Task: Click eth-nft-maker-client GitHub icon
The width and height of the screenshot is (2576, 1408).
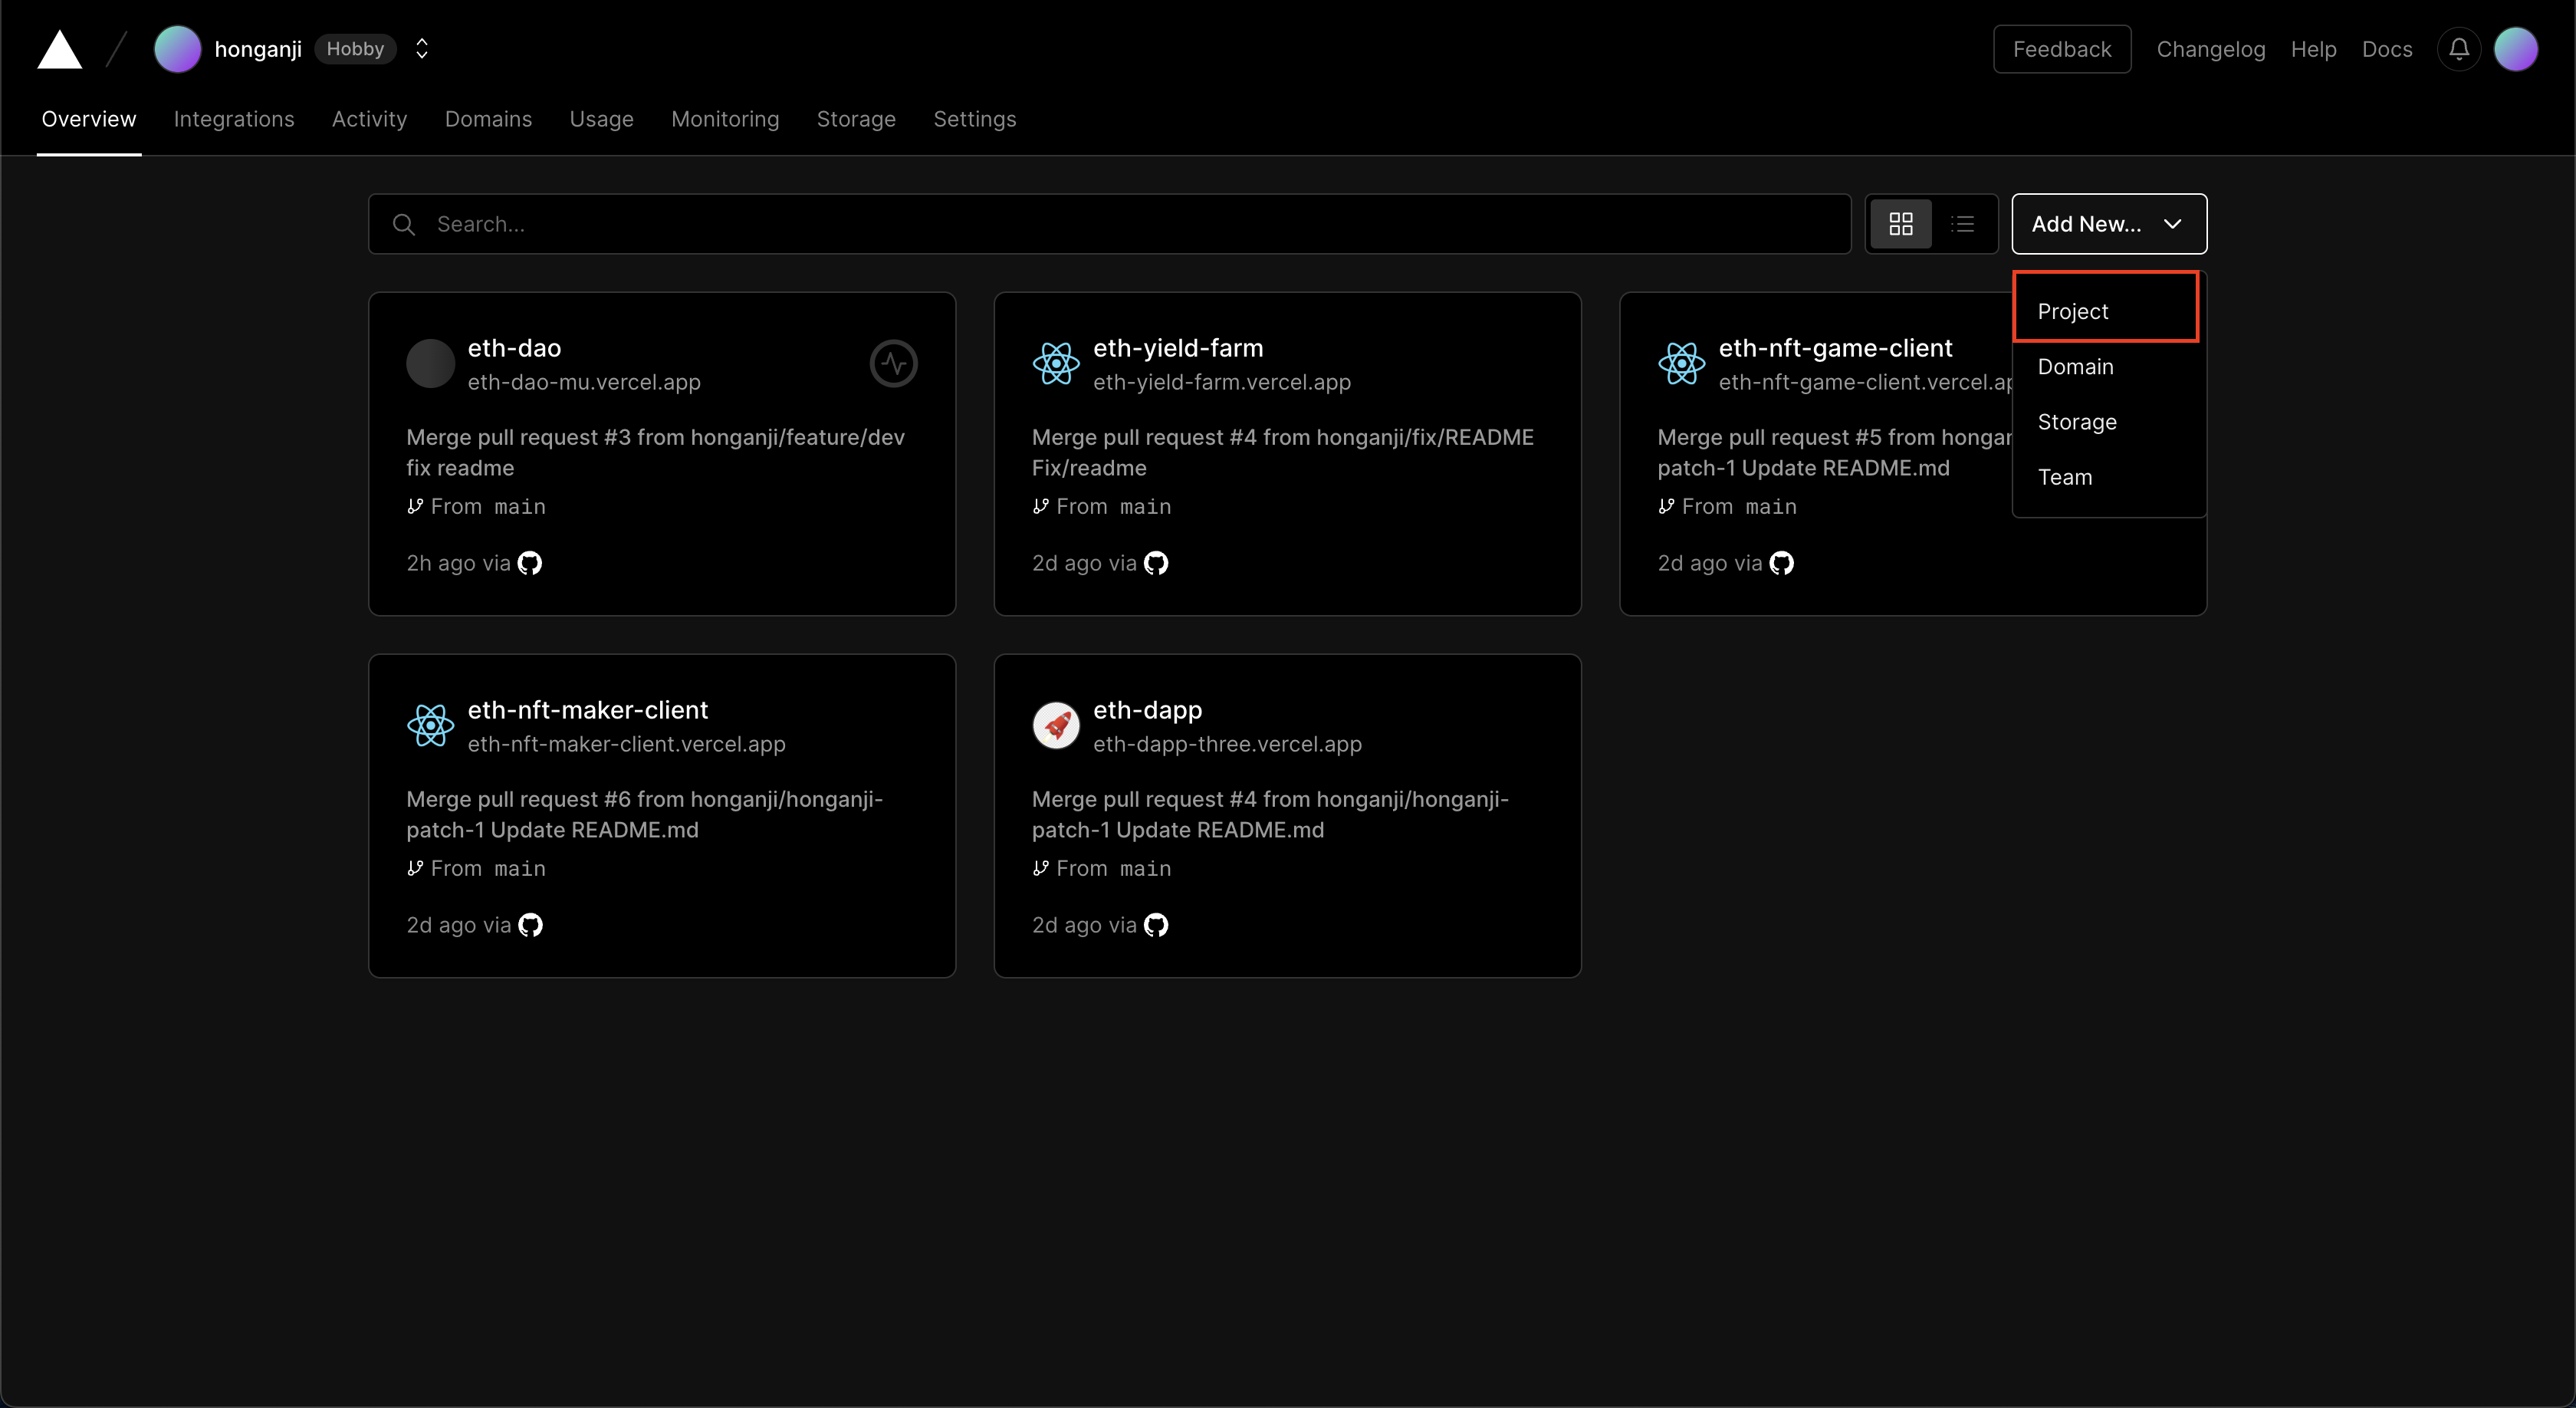Action: 530,925
